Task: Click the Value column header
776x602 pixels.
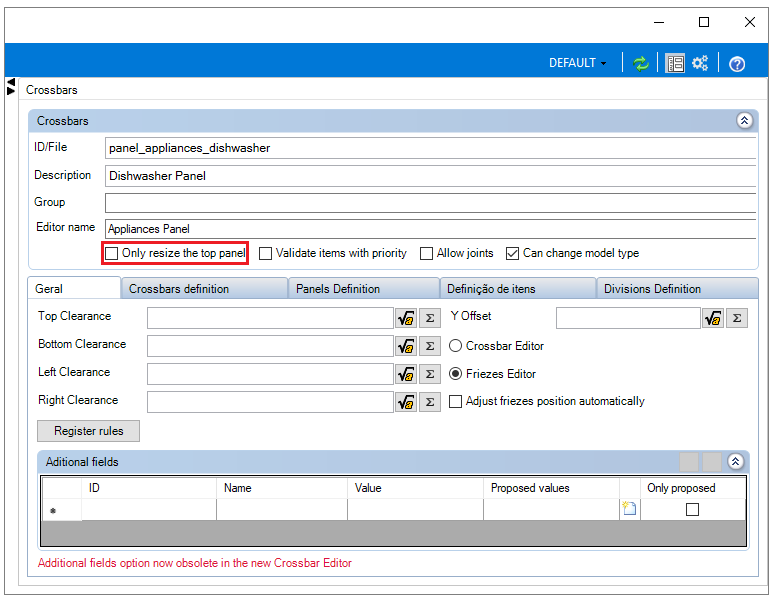Action: click(x=416, y=488)
